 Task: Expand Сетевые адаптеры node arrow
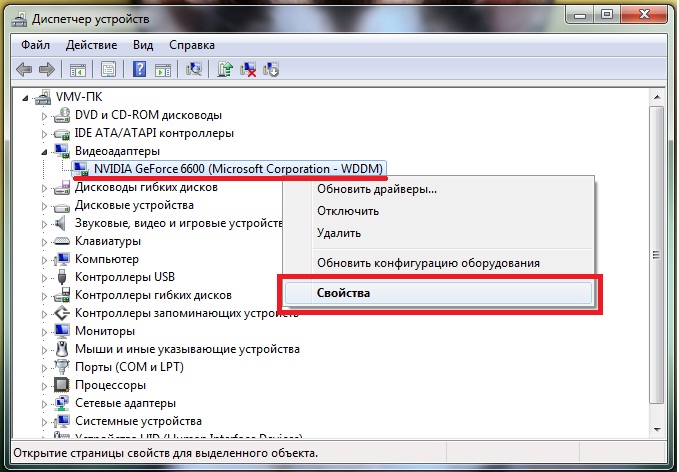click(x=44, y=404)
